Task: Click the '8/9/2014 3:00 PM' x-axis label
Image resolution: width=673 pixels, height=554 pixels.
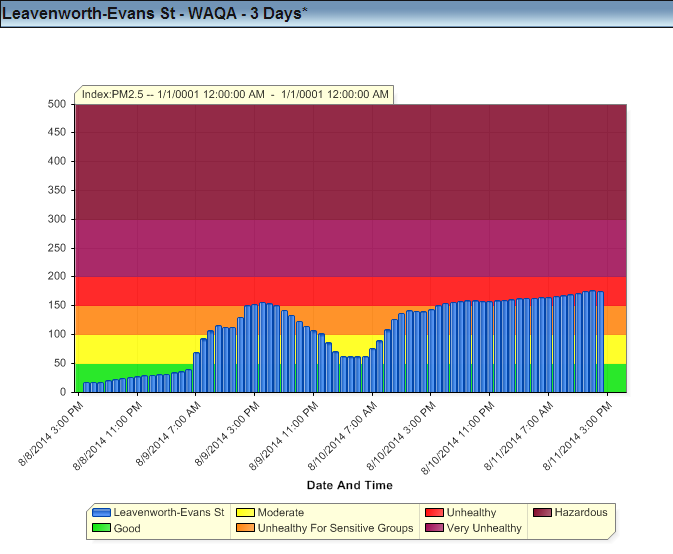Action: pos(227,434)
